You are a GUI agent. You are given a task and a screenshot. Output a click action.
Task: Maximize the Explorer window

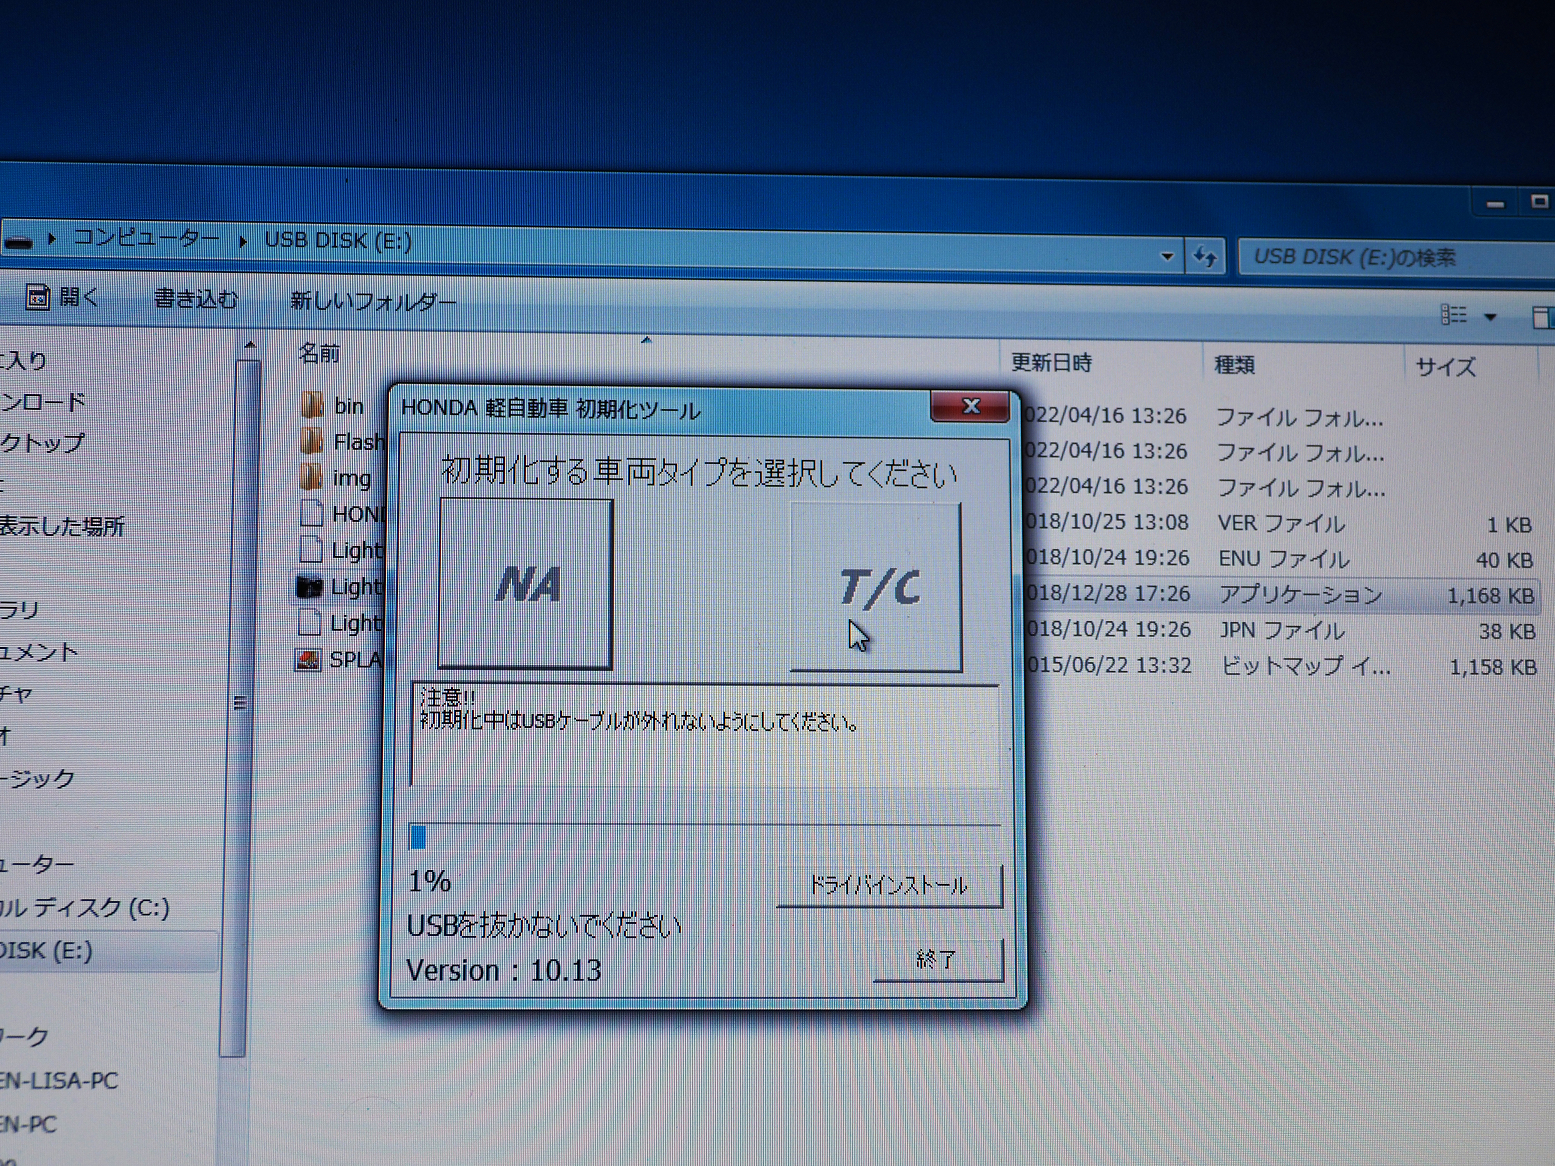pos(1539,202)
